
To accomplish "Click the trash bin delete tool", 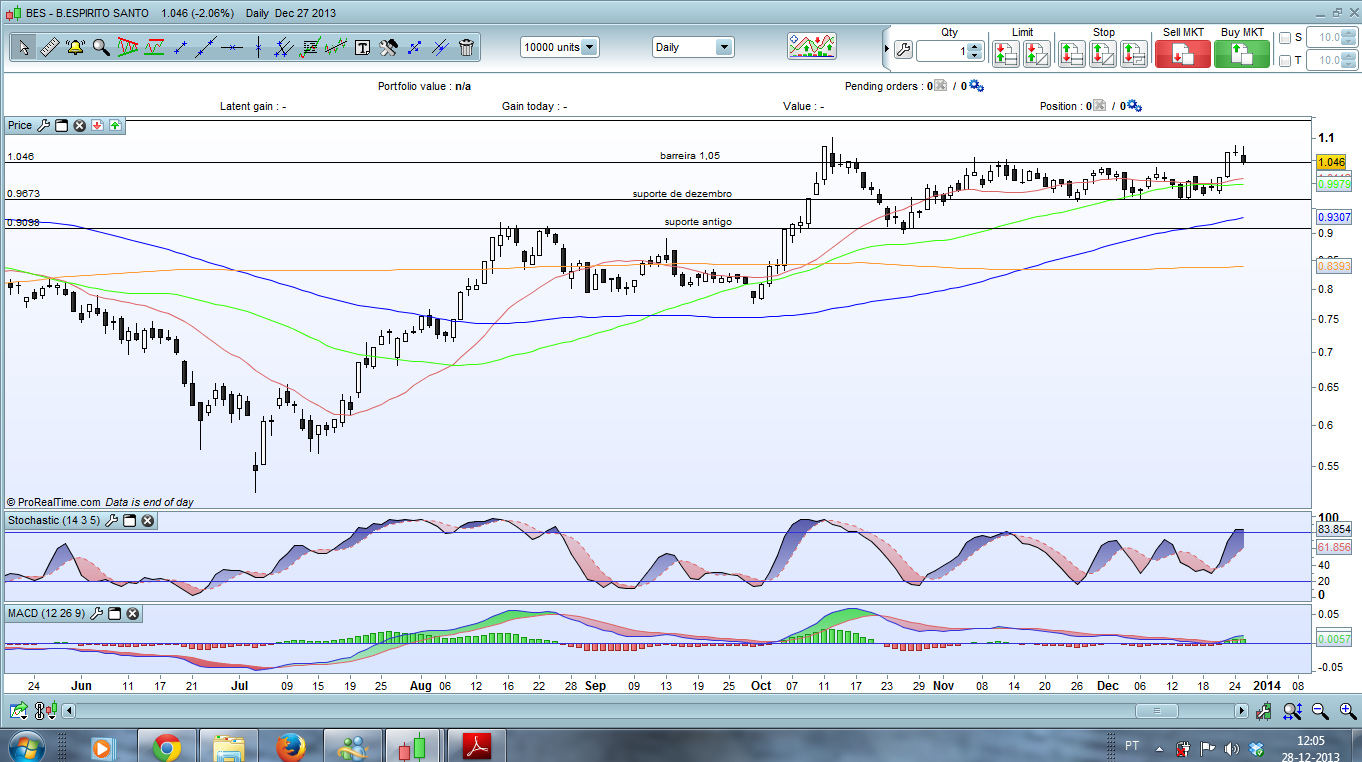I will (466, 47).
